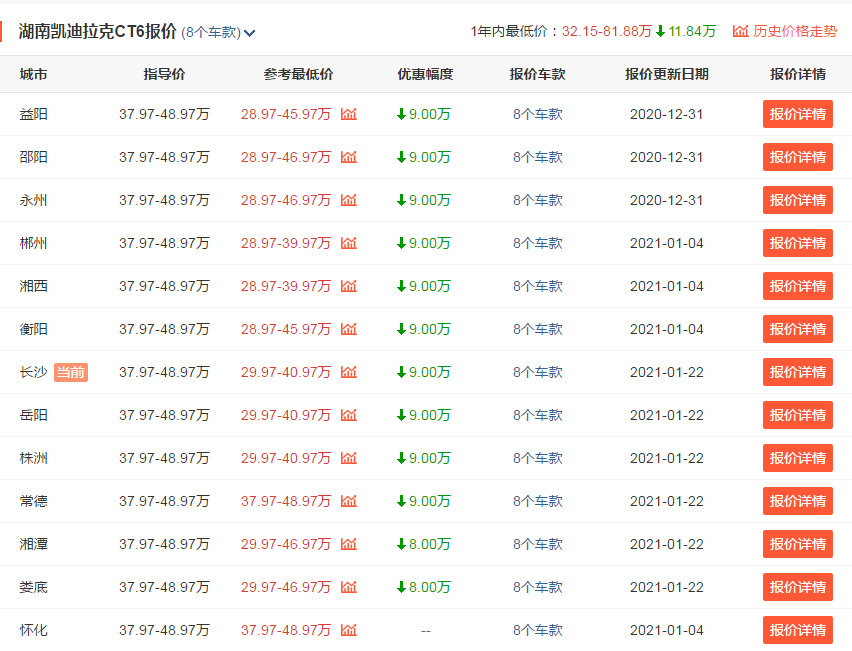Open price trend chart icon for 衡阳
852x651 pixels.
point(349,329)
